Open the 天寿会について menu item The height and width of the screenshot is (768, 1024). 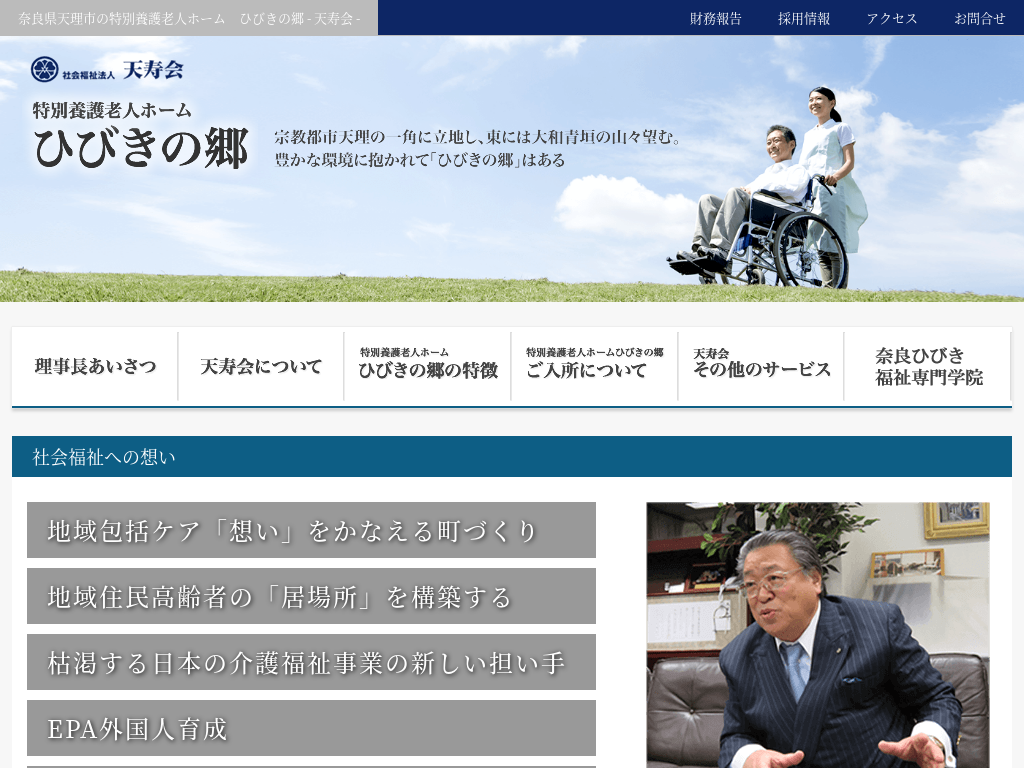pyautogui.click(x=261, y=366)
